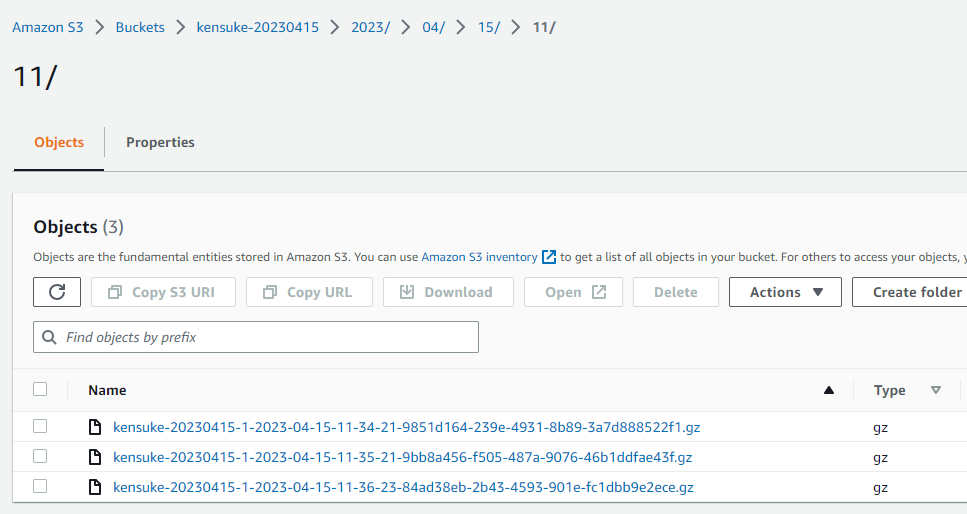
Task: Click the Objects (3) section heading
Action: tap(78, 226)
